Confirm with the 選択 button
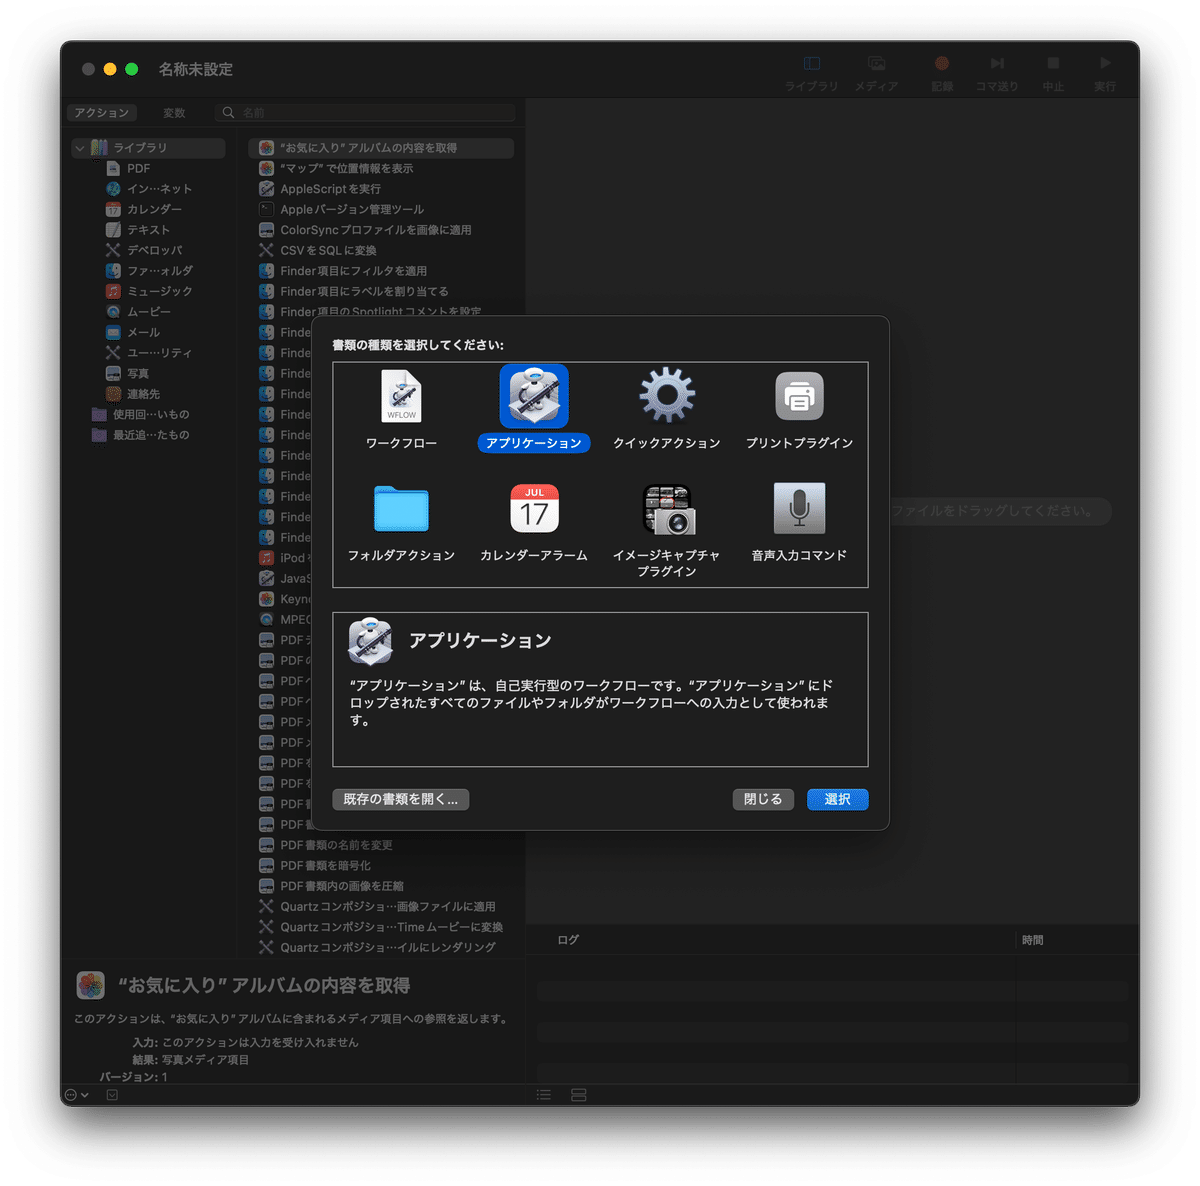Image resolution: width=1200 pixels, height=1186 pixels. (838, 799)
